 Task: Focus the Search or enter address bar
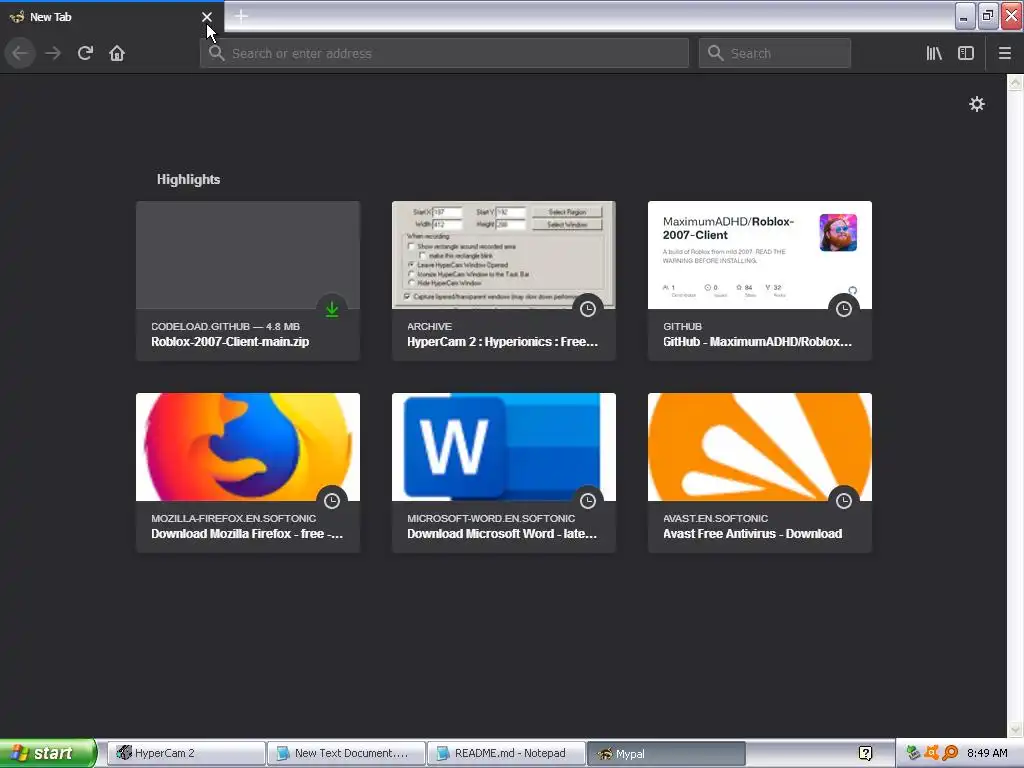(444, 53)
